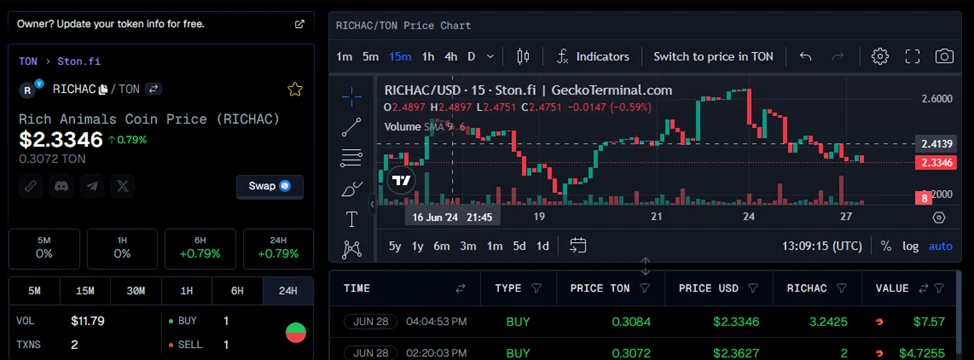Open the X (Twitter) social icon
The image size is (974, 360).
click(x=123, y=186)
